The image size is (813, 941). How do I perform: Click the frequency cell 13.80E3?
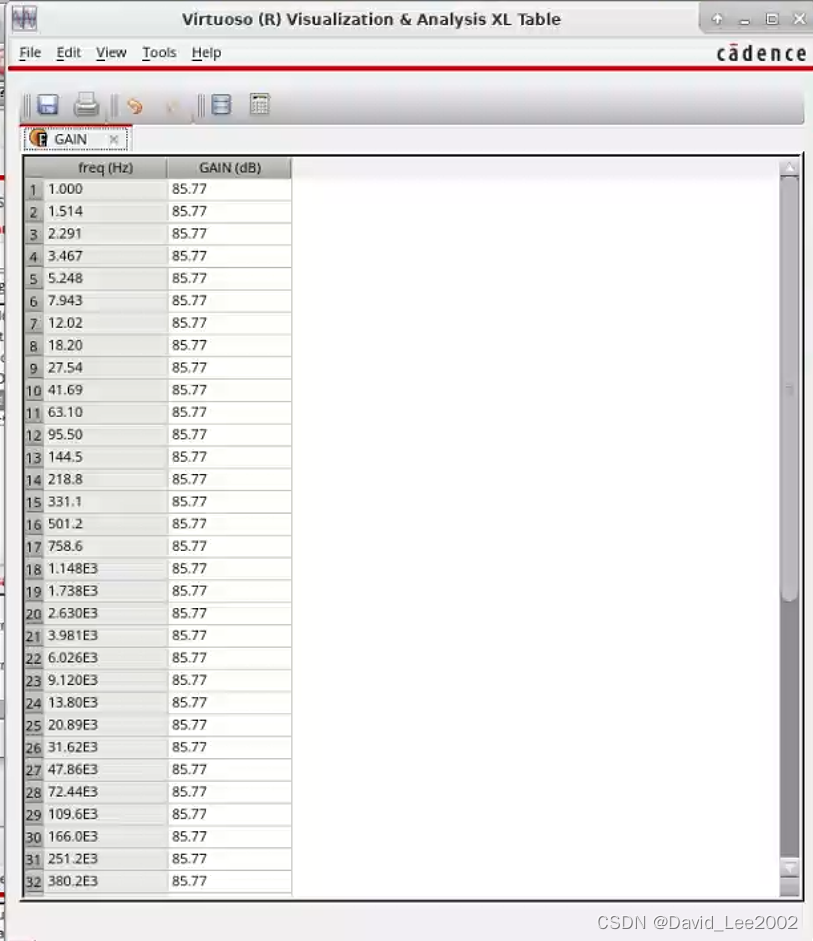click(x=106, y=702)
